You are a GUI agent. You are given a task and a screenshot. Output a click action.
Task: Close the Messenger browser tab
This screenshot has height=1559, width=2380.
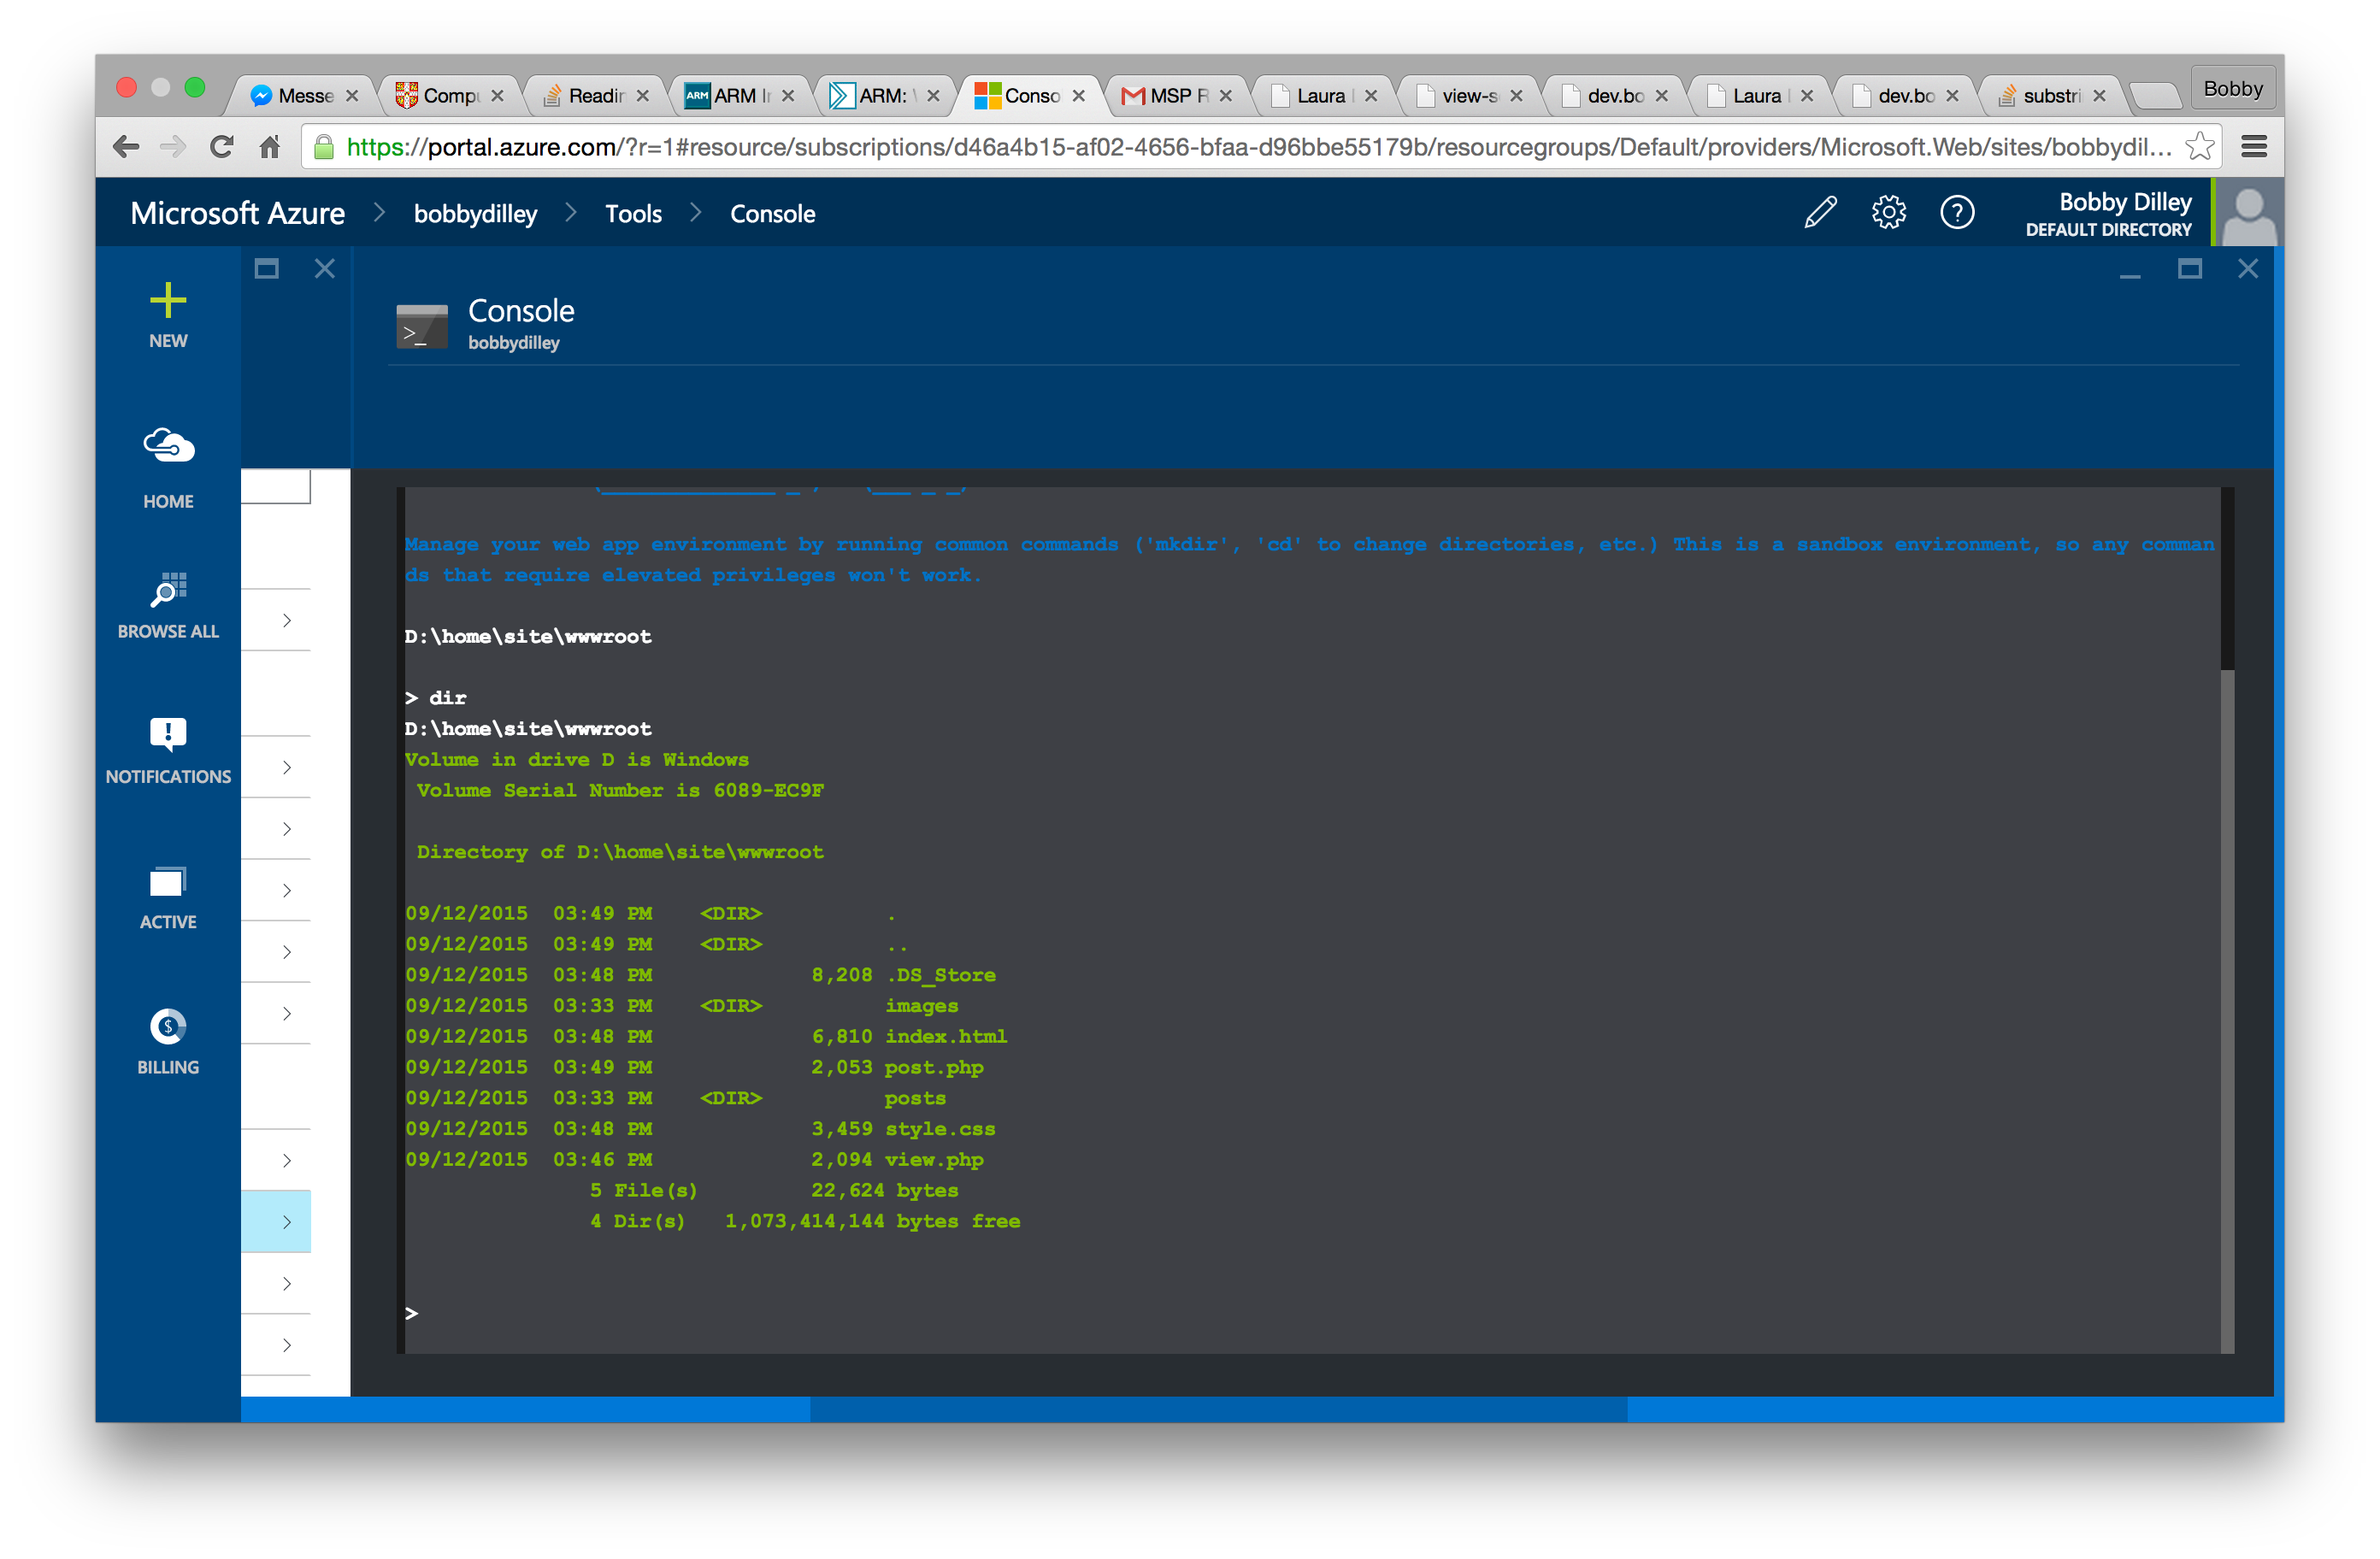(352, 95)
